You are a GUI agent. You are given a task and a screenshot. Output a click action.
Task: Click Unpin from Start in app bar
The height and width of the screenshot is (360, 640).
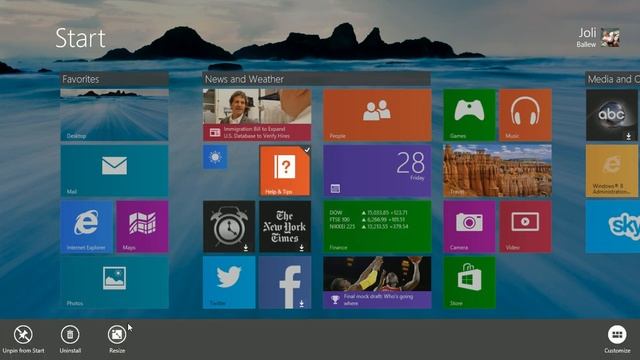tap(23, 339)
